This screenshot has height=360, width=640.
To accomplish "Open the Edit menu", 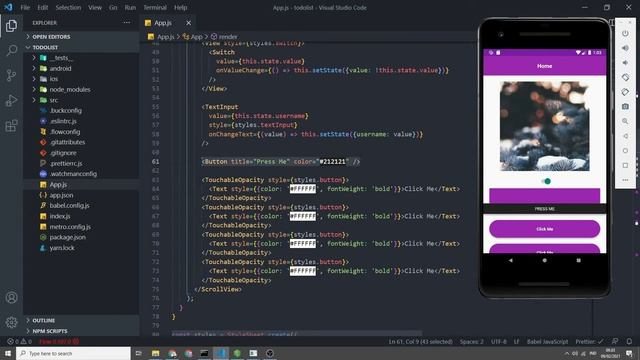I will coord(42,7).
